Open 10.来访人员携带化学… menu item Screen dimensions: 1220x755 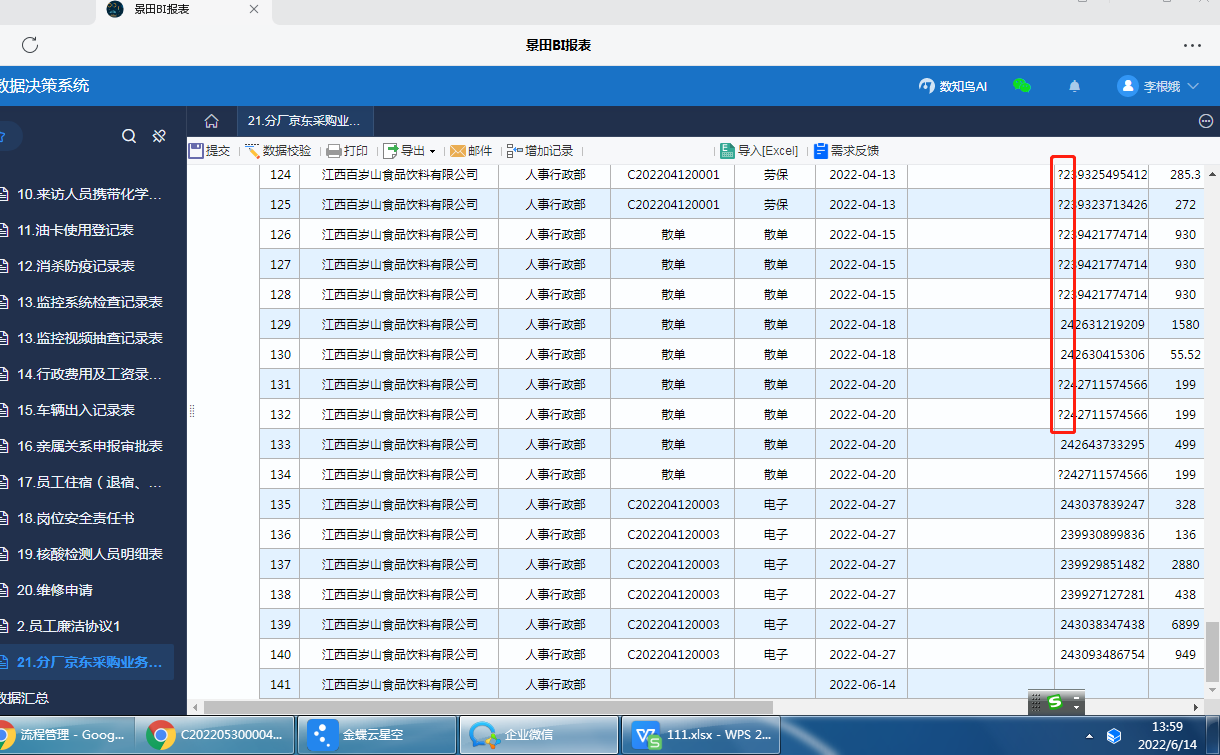(x=87, y=194)
